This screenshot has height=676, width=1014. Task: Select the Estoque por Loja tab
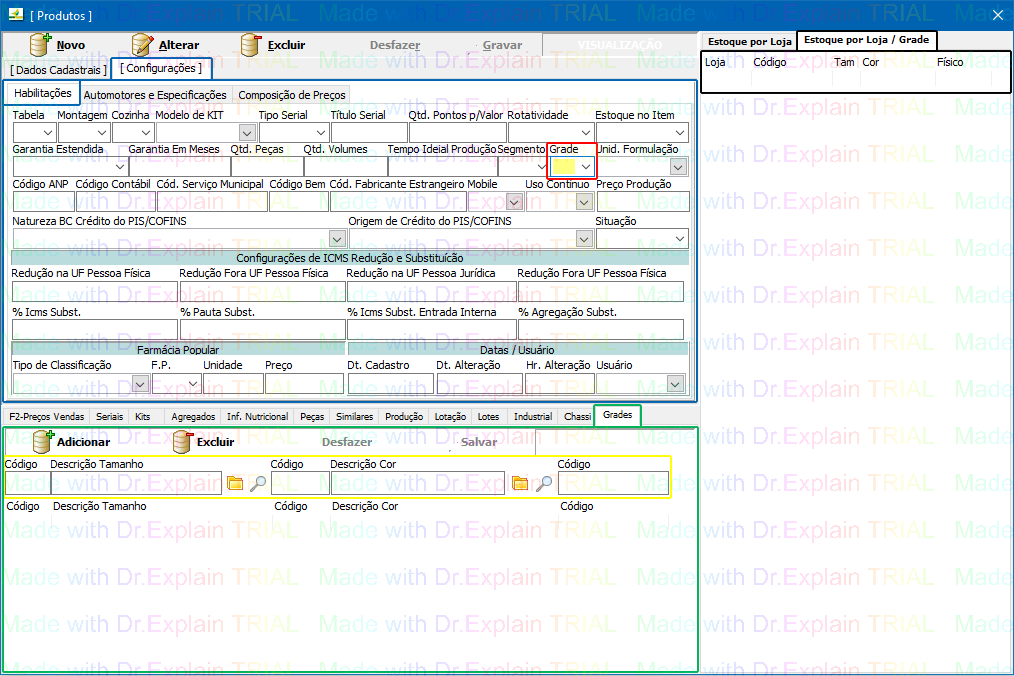[750, 41]
